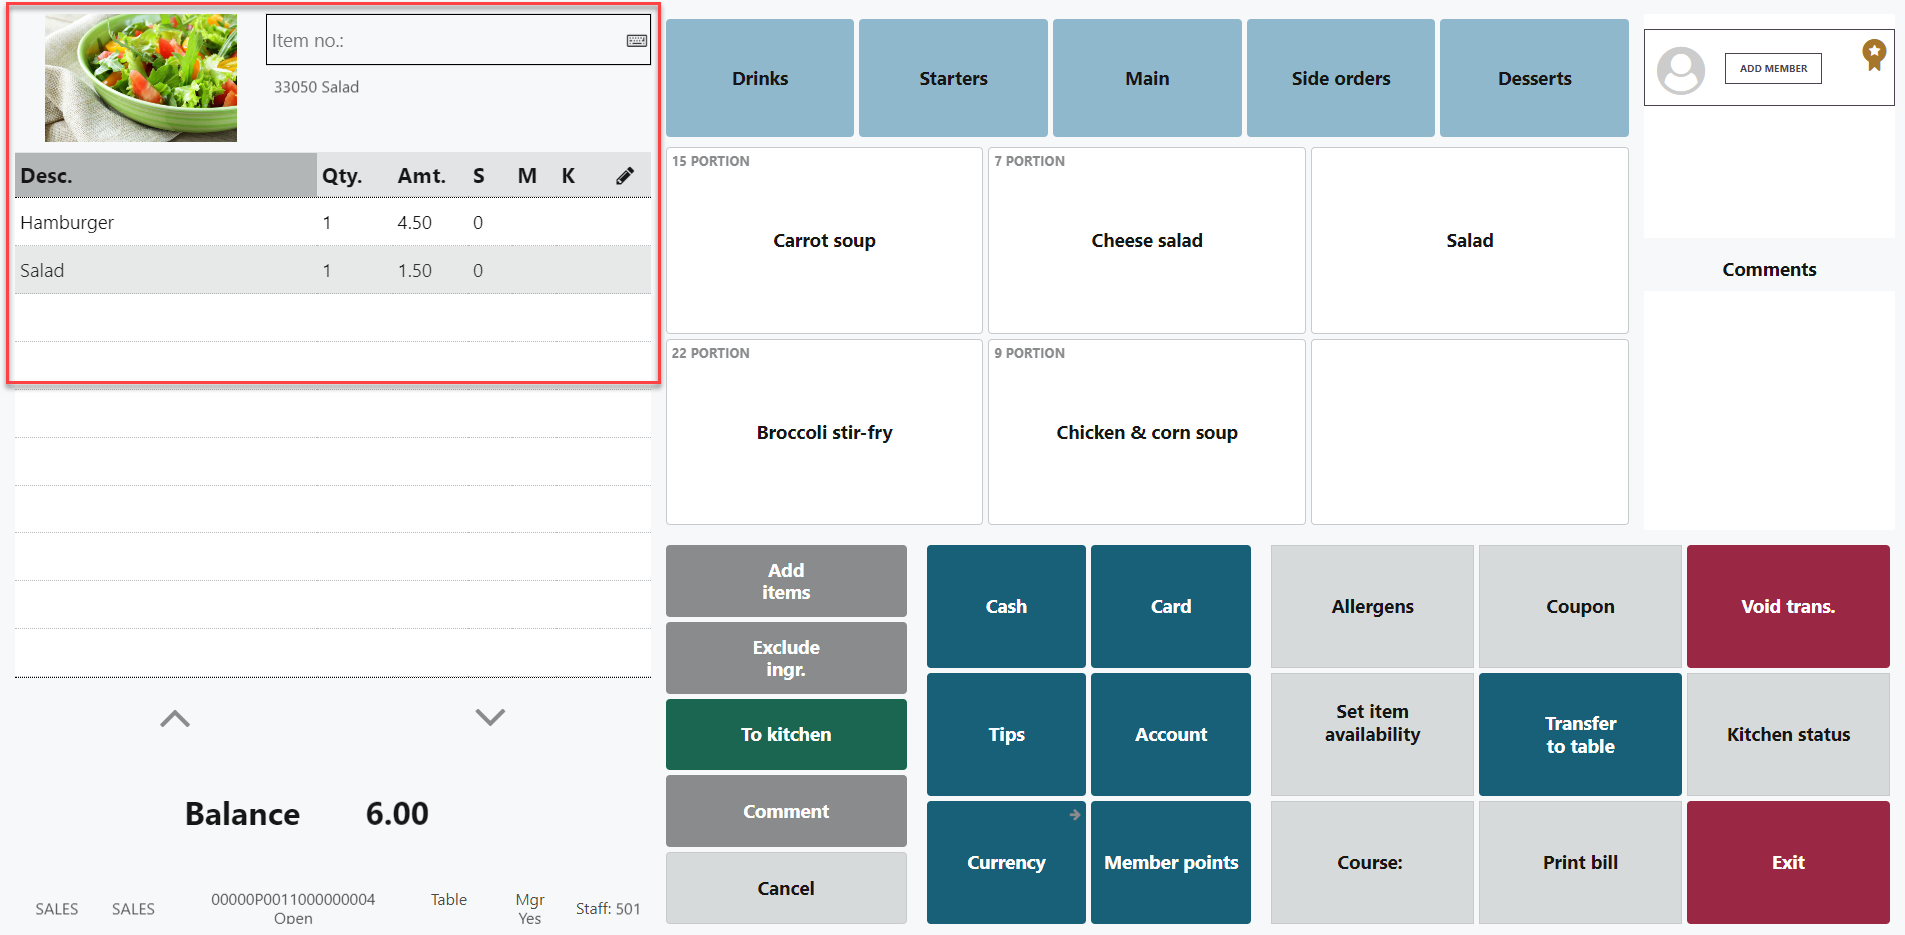Select the Hamburger order line
The width and height of the screenshot is (1905, 935).
point(333,222)
